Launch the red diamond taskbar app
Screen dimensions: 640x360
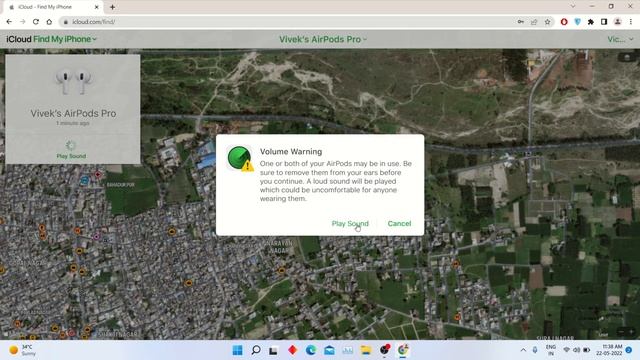coord(292,350)
